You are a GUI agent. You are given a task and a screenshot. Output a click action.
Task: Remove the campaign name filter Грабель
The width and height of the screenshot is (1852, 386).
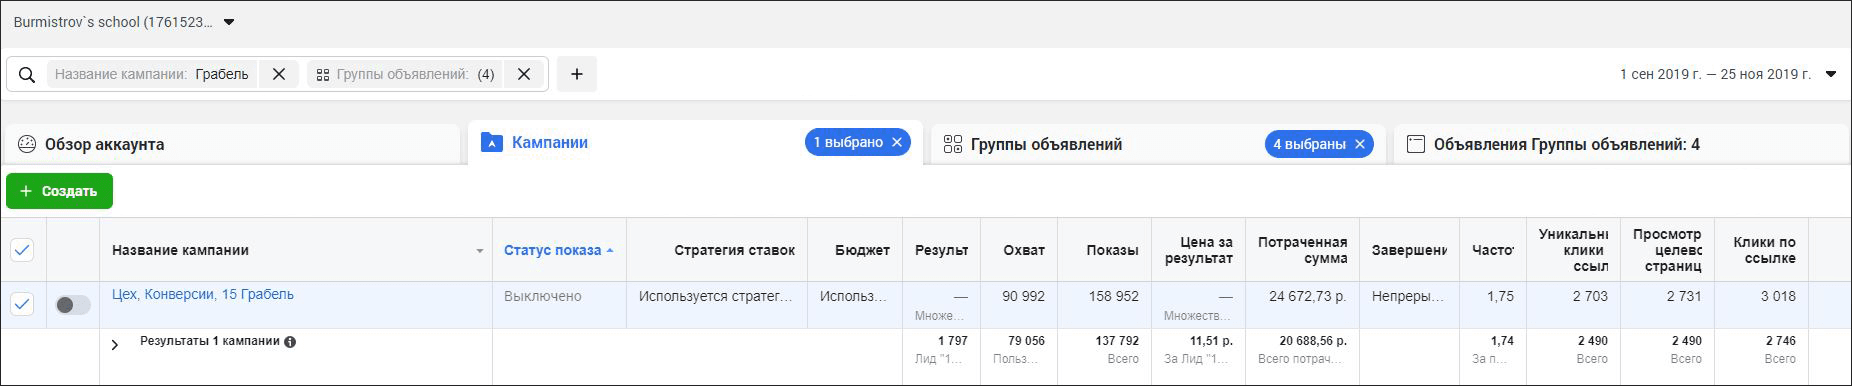pyautogui.click(x=279, y=74)
